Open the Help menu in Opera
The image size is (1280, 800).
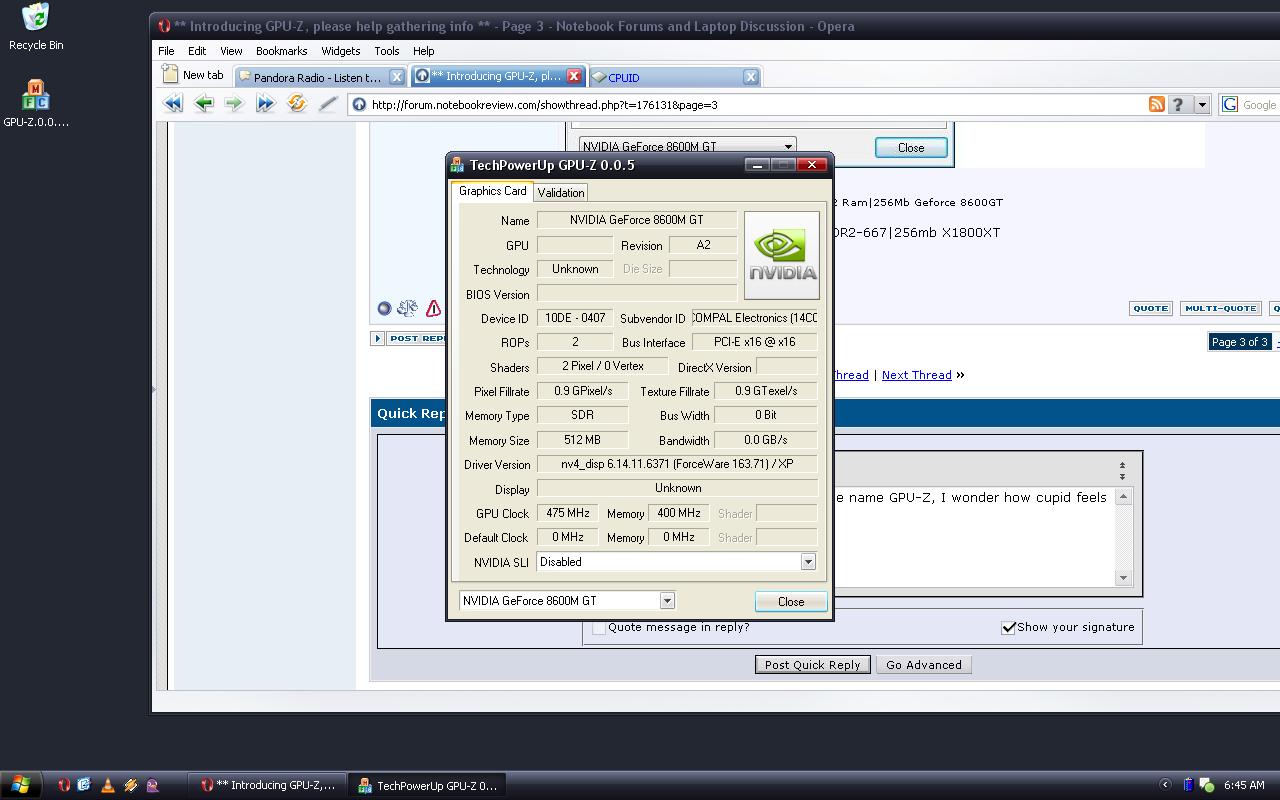(x=423, y=51)
